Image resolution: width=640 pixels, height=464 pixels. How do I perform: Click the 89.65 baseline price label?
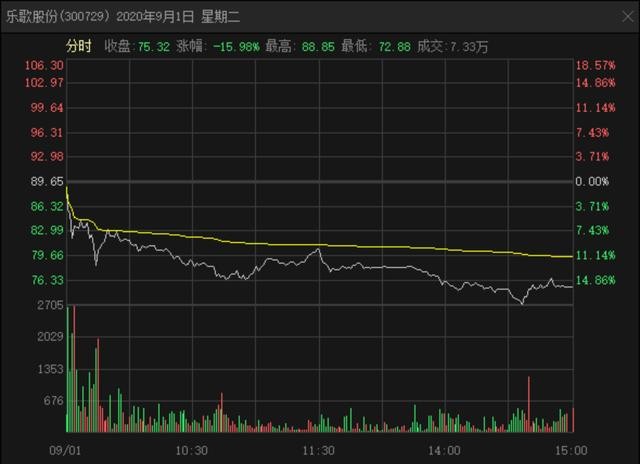click(47, 182)
